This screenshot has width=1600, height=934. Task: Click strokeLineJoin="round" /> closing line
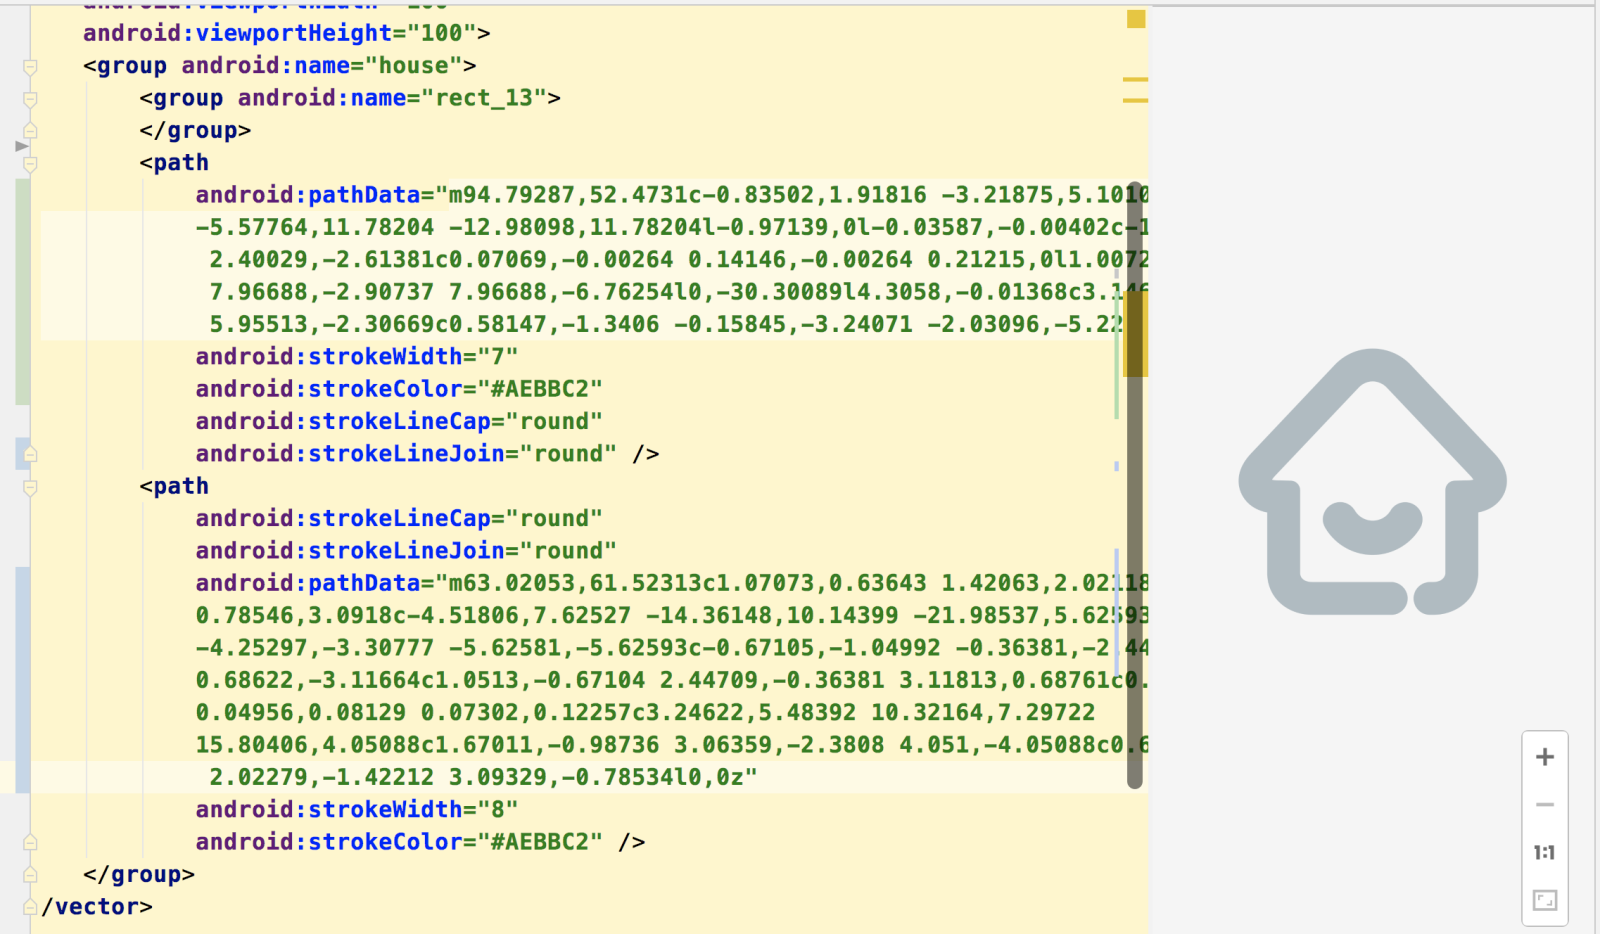tap(427, 454)
